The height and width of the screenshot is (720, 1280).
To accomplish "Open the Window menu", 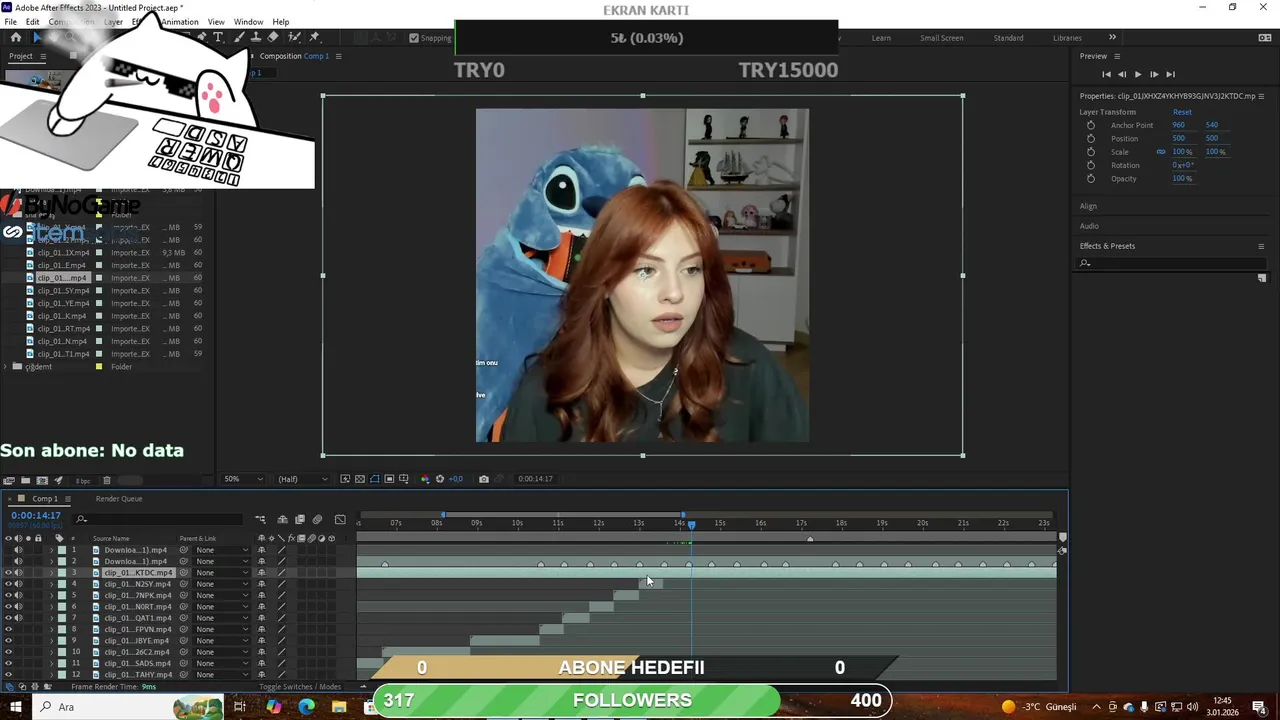I will (248, 21).
